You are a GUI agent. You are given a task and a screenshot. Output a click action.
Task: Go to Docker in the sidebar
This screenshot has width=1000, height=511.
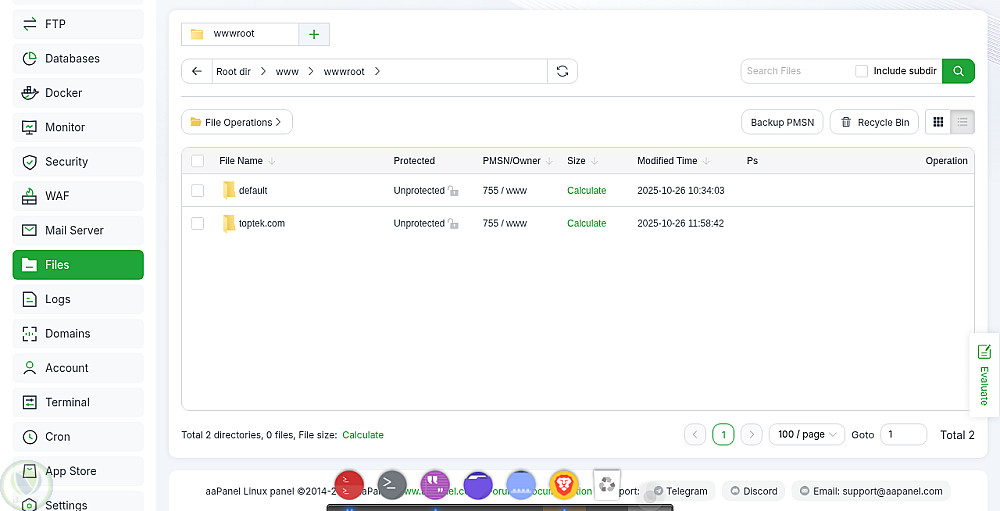[x=78, y=93]
